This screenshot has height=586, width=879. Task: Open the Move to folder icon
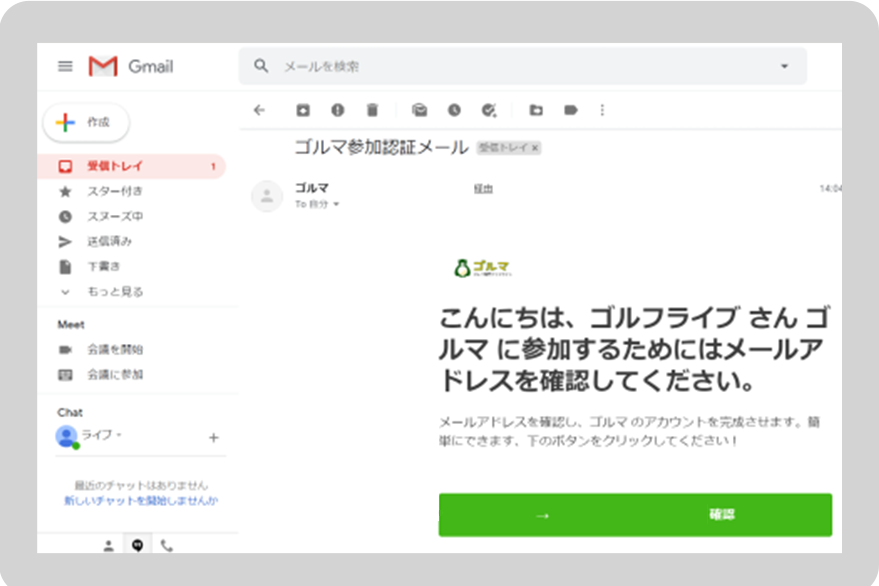click(x=536, y=110)
